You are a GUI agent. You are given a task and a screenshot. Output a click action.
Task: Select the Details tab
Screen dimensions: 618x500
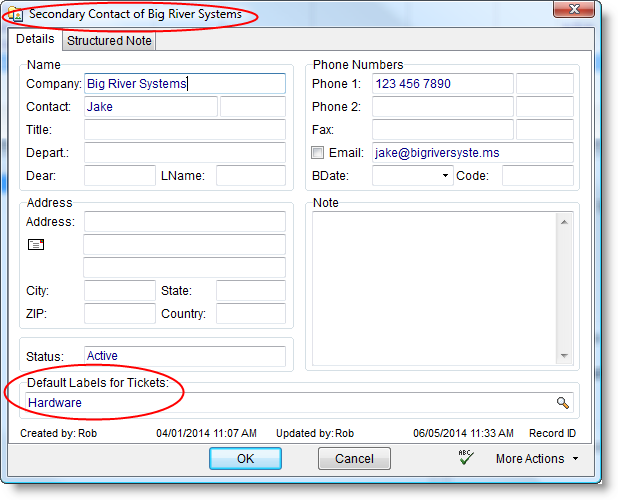click(x=35, y=40)
